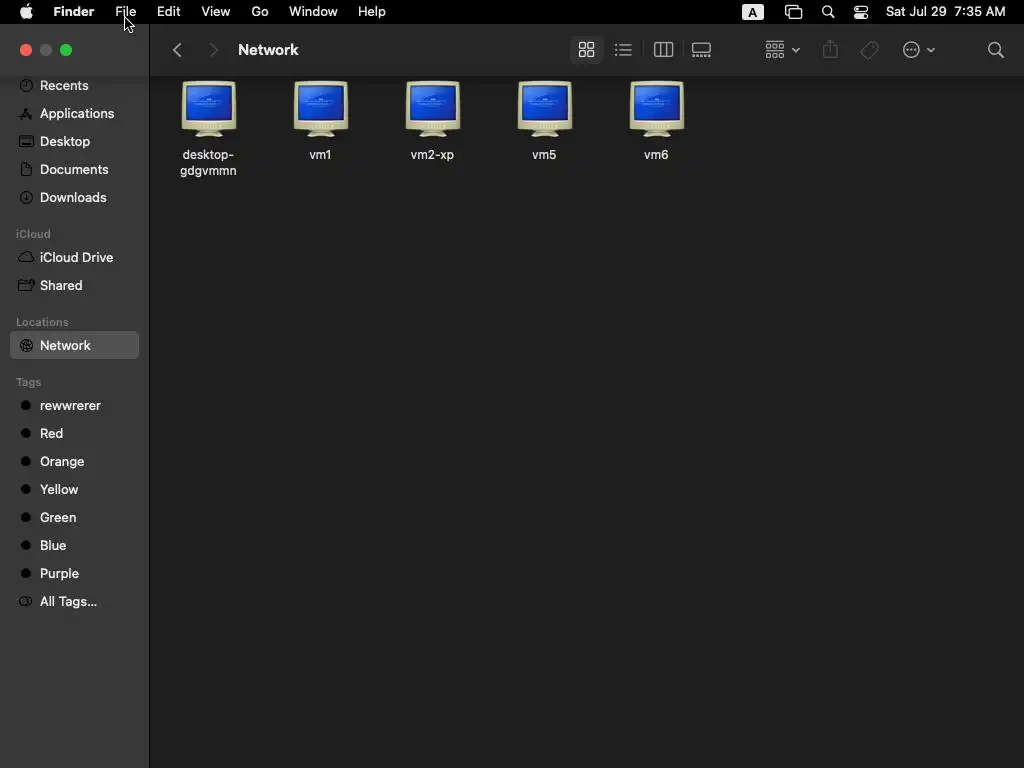Image resolution: width=1024 pixels, height=768 pixels.
Task: Switch to column view
Action: tap(663, 50)
